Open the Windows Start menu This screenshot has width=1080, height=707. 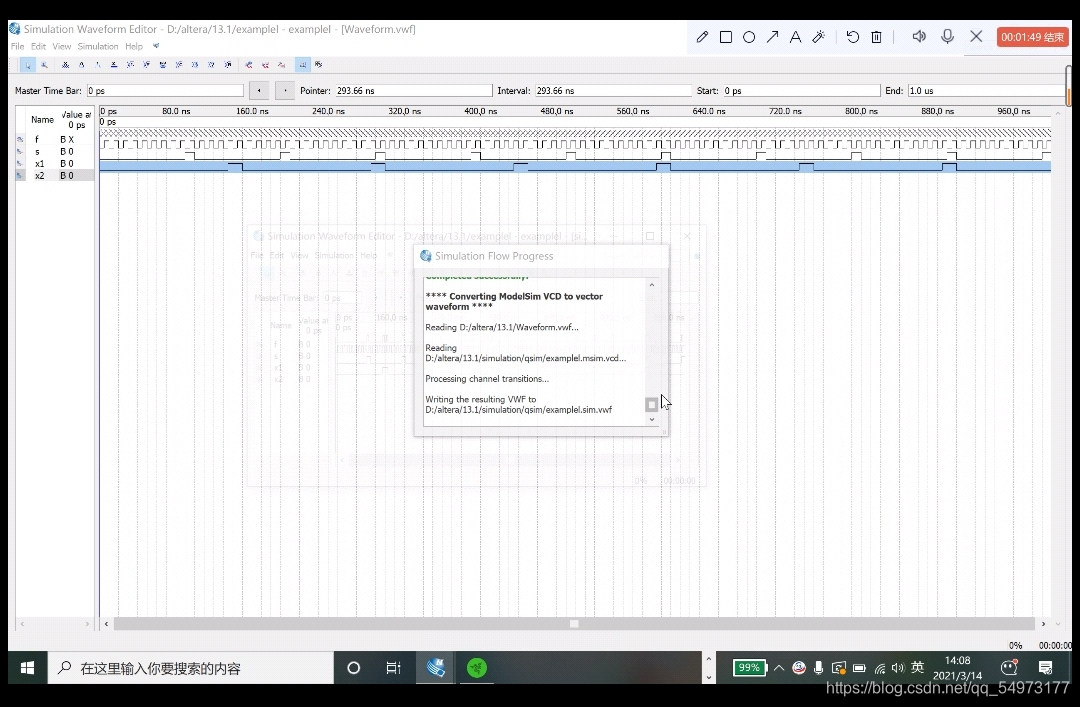(28, 668)
